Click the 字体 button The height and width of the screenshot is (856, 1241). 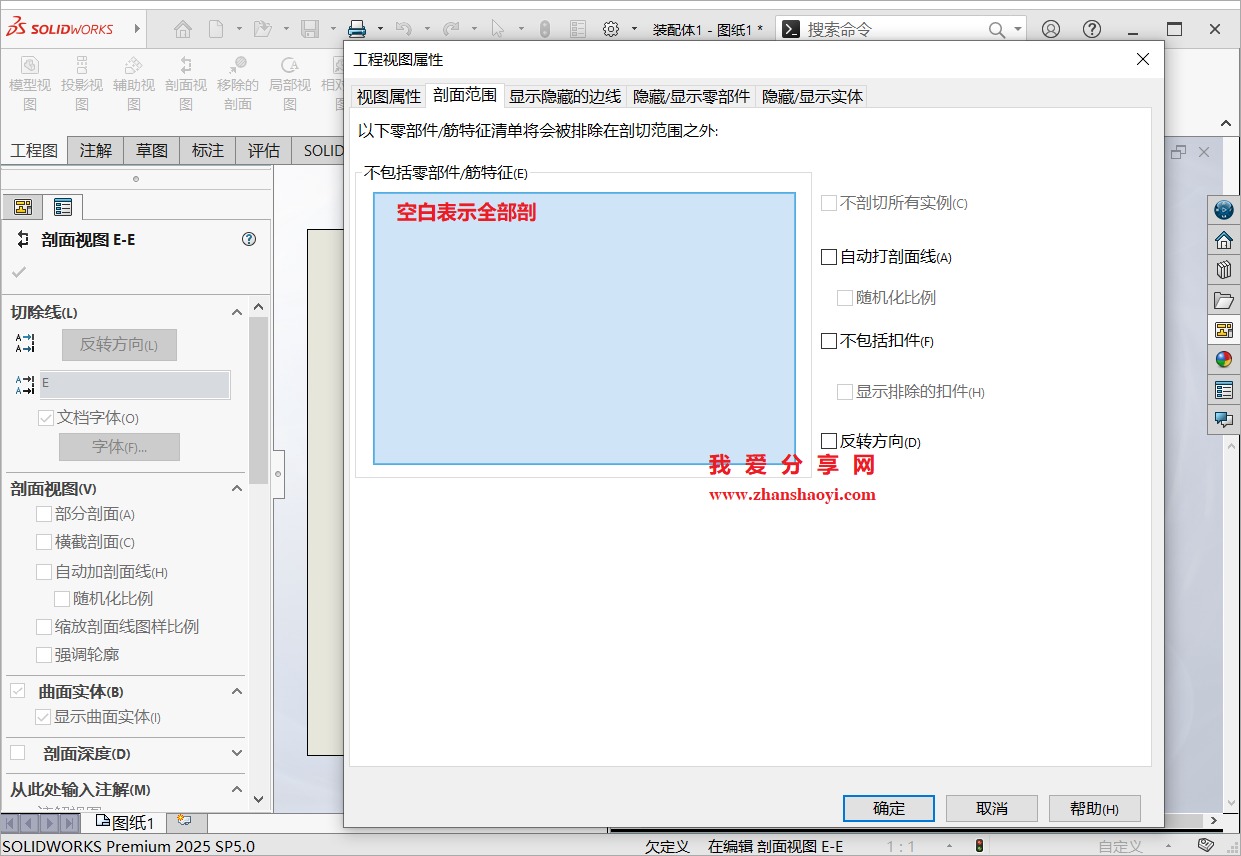(x=119, y=447)
